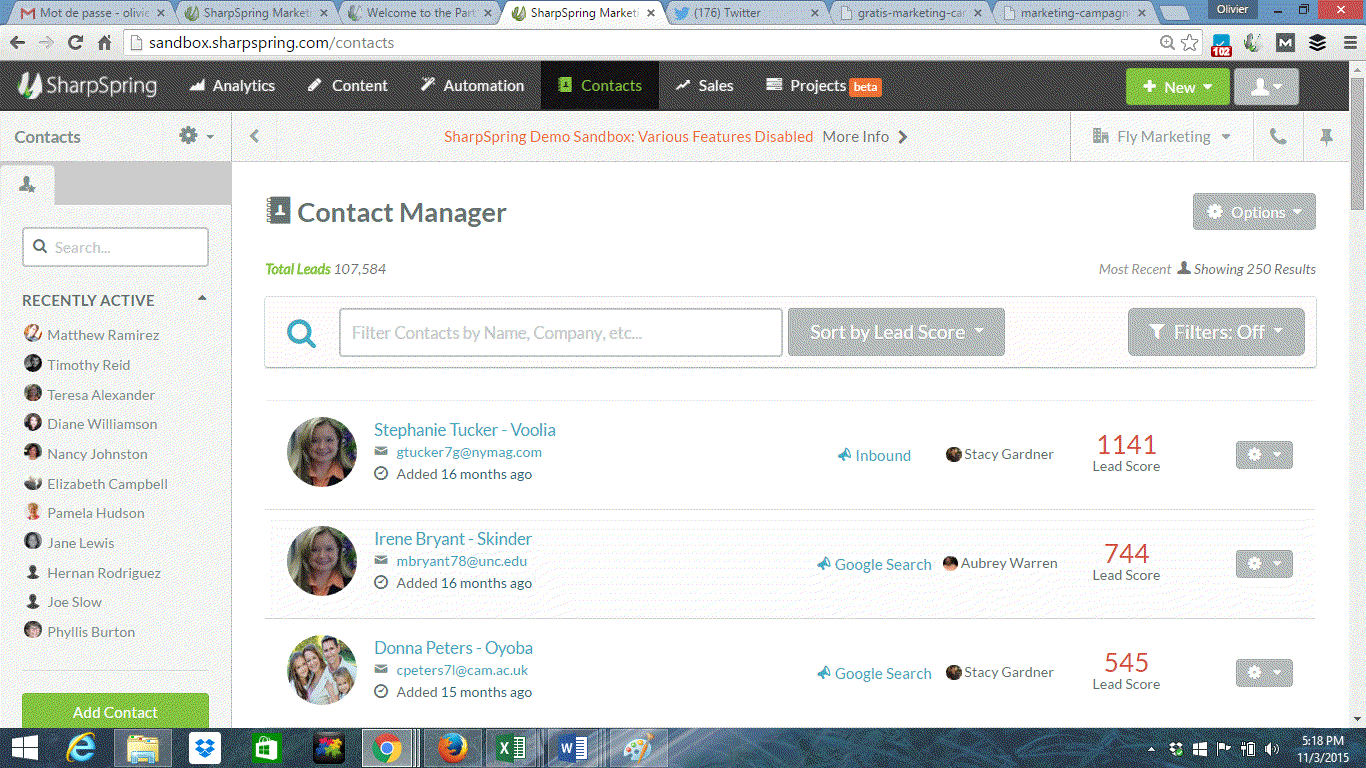The height and width of the screenshot is (768, 1366).
Task: Click the gear icon on Donna Peters' row
Action: (1263, 672)
